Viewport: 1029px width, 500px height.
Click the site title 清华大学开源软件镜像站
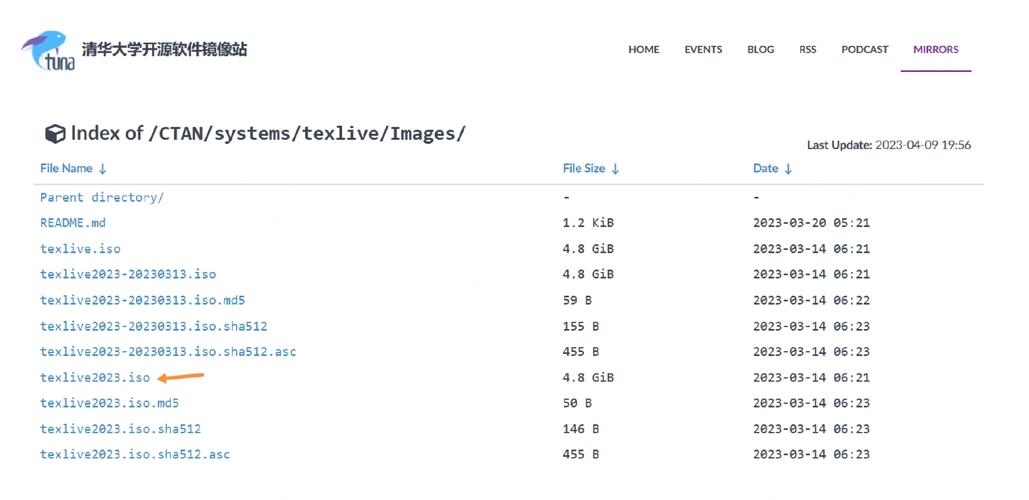164,49
